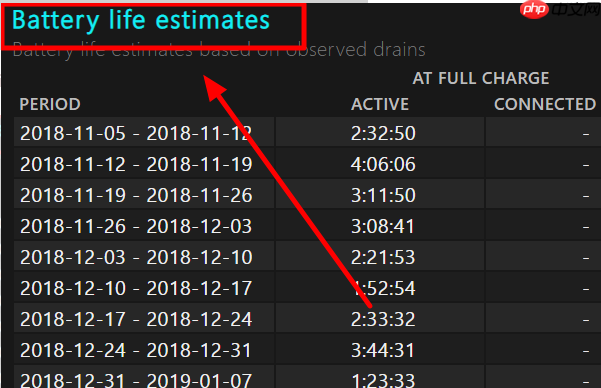
Task: Click active time value 3:08:41
Action: (383, 227)
